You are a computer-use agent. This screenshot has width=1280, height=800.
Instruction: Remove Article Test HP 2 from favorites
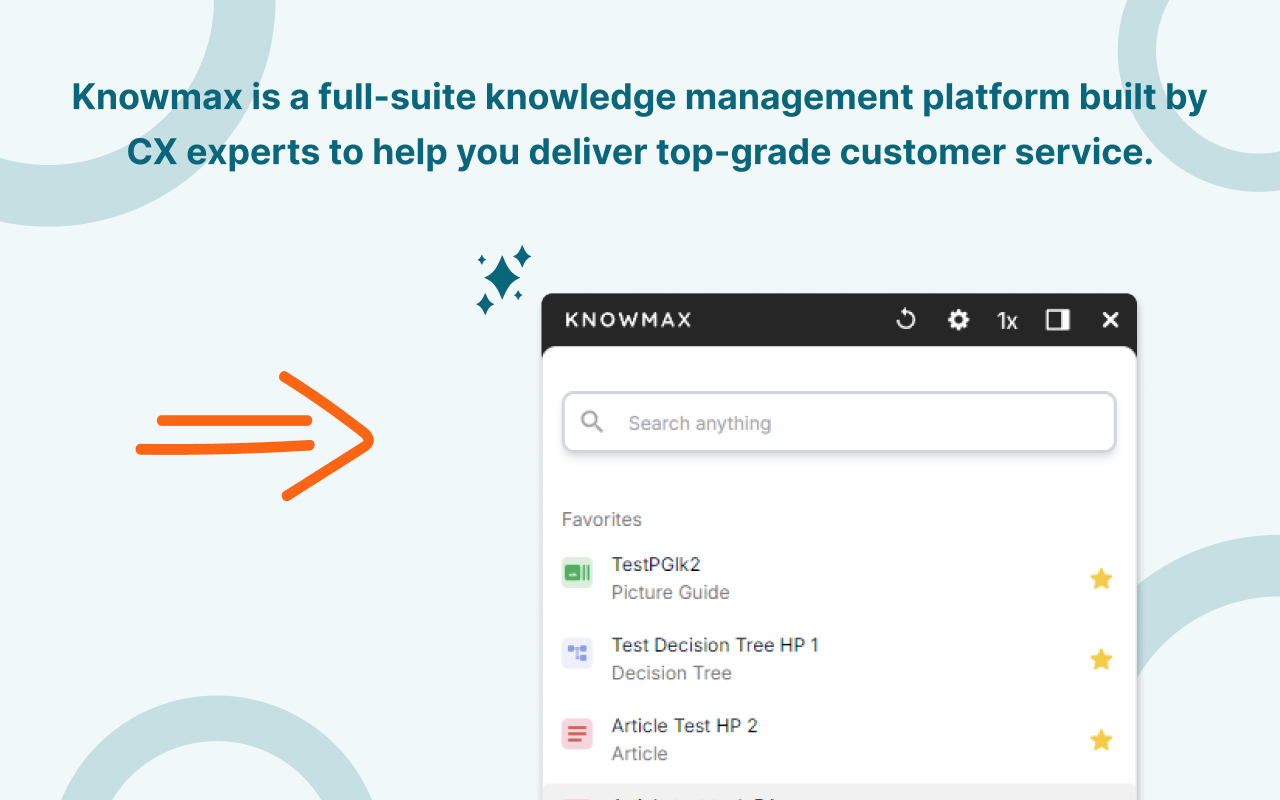(1101, 740)
